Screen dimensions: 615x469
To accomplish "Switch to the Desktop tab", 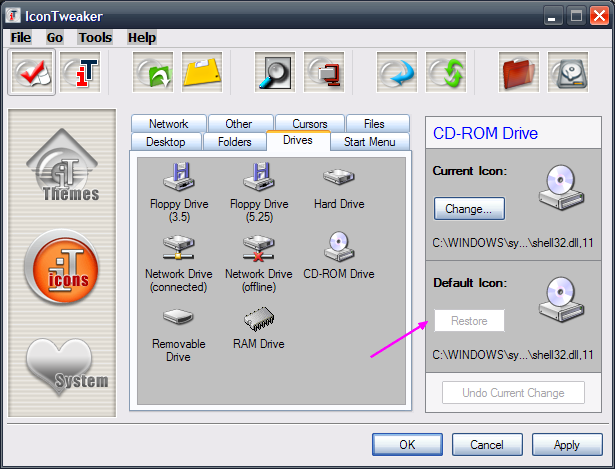I will coord(166,142).
